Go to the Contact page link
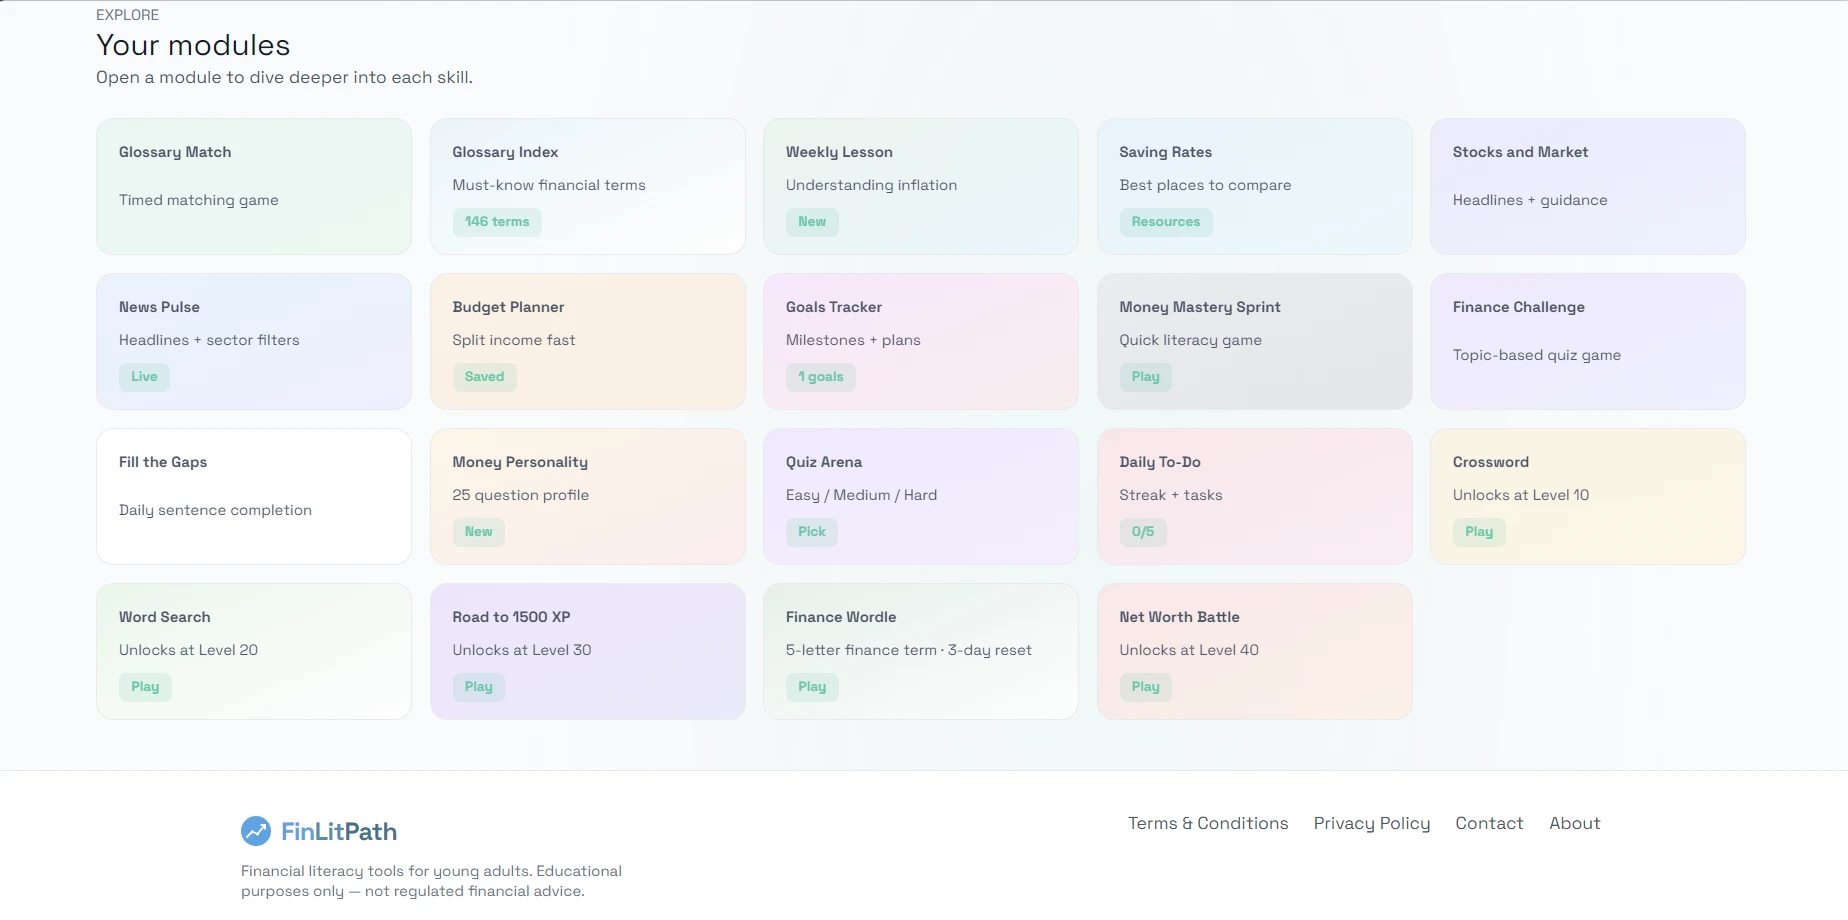Image resolution: width=1848 pixels, height=920 pixels. click(1489, 823)
